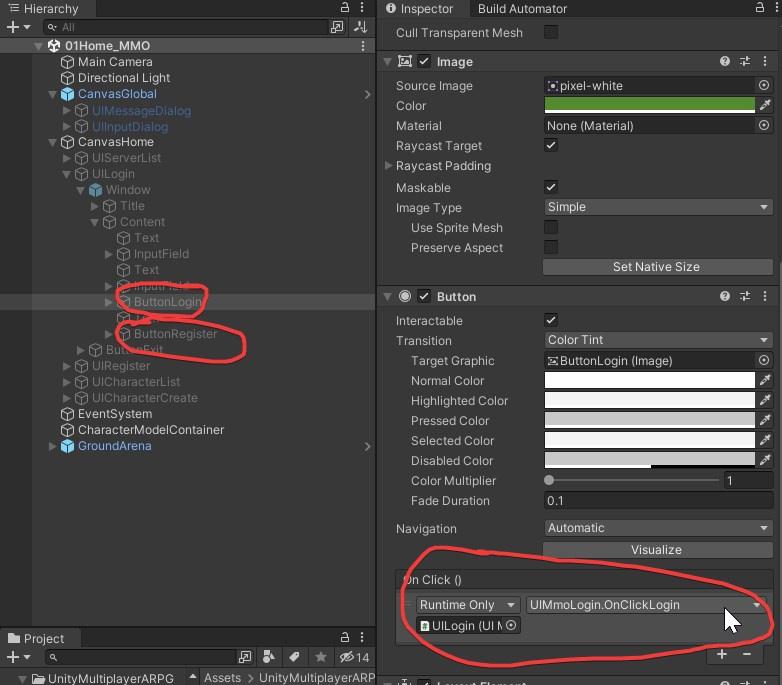Toggle Project favorites star filter
This screenshot has height=685, width=782.
(321, 657)
